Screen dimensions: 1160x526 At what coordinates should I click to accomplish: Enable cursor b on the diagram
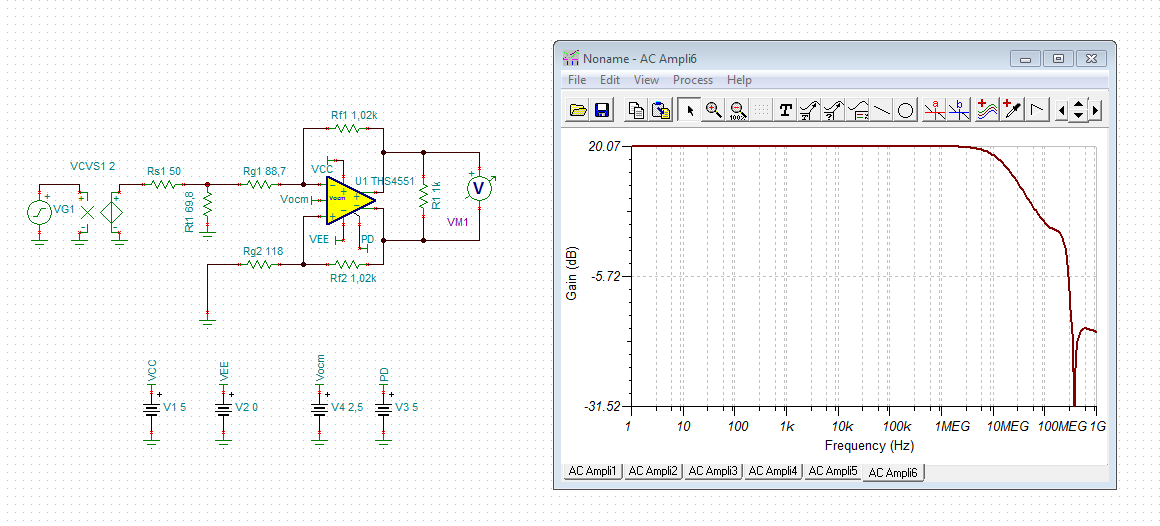point(960,110)
